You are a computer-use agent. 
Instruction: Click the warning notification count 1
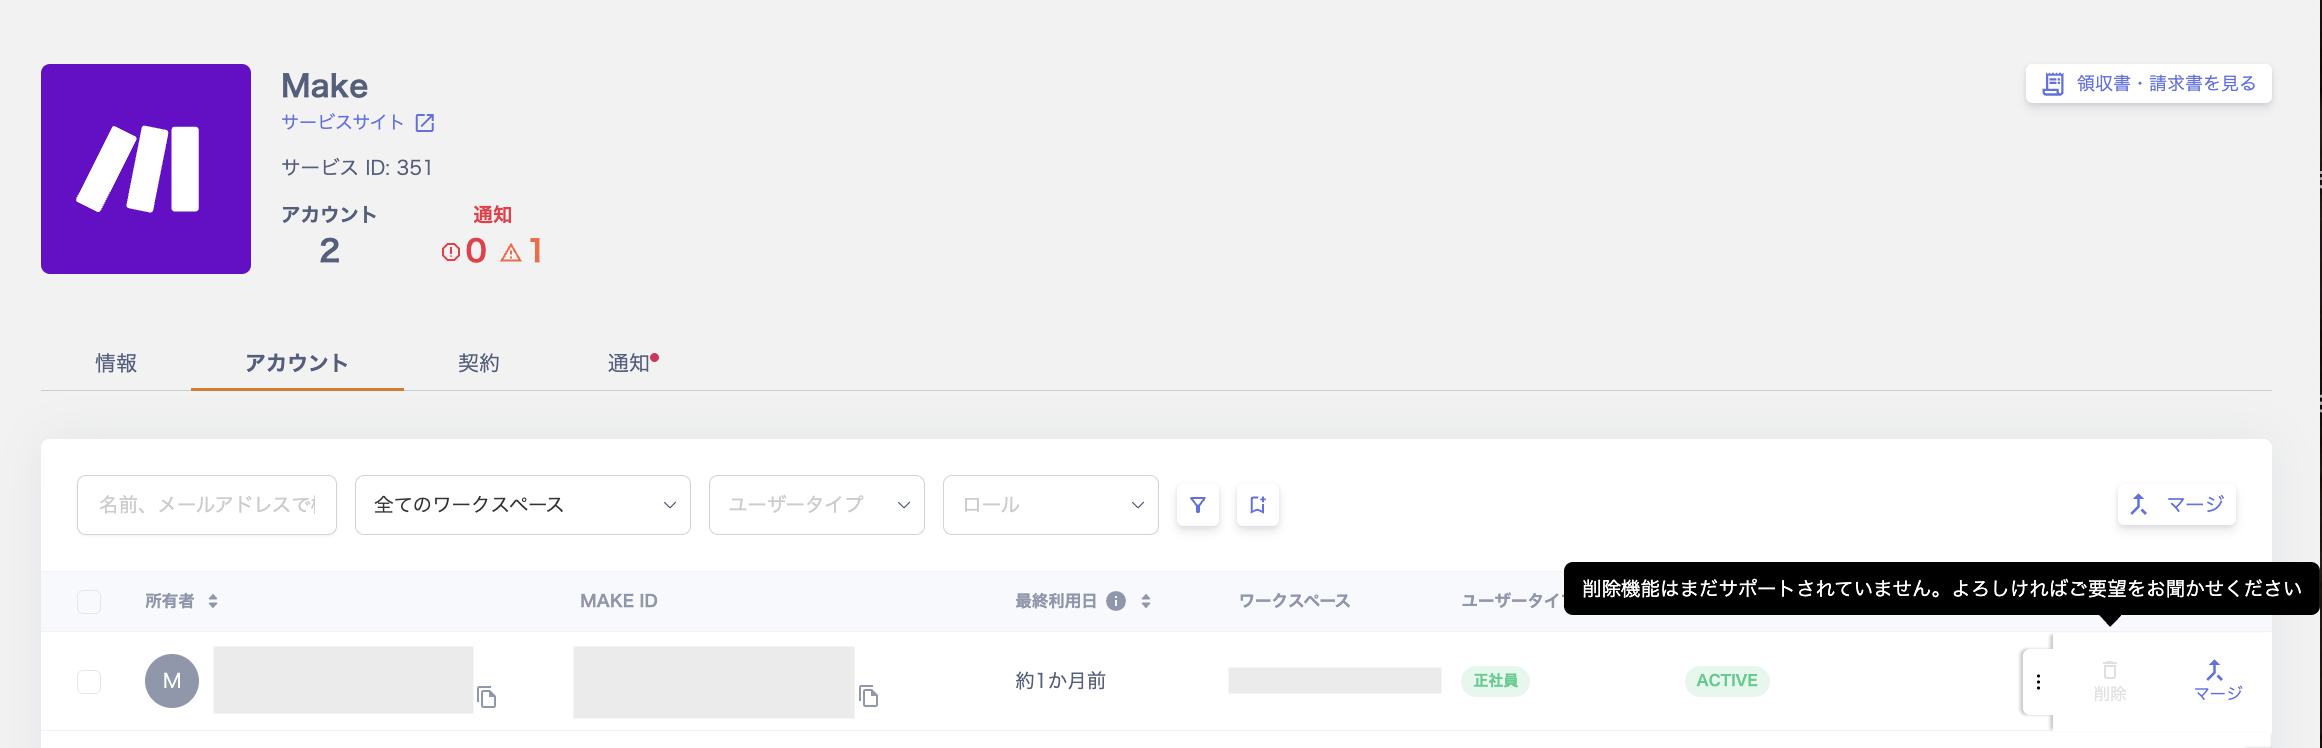522,251
